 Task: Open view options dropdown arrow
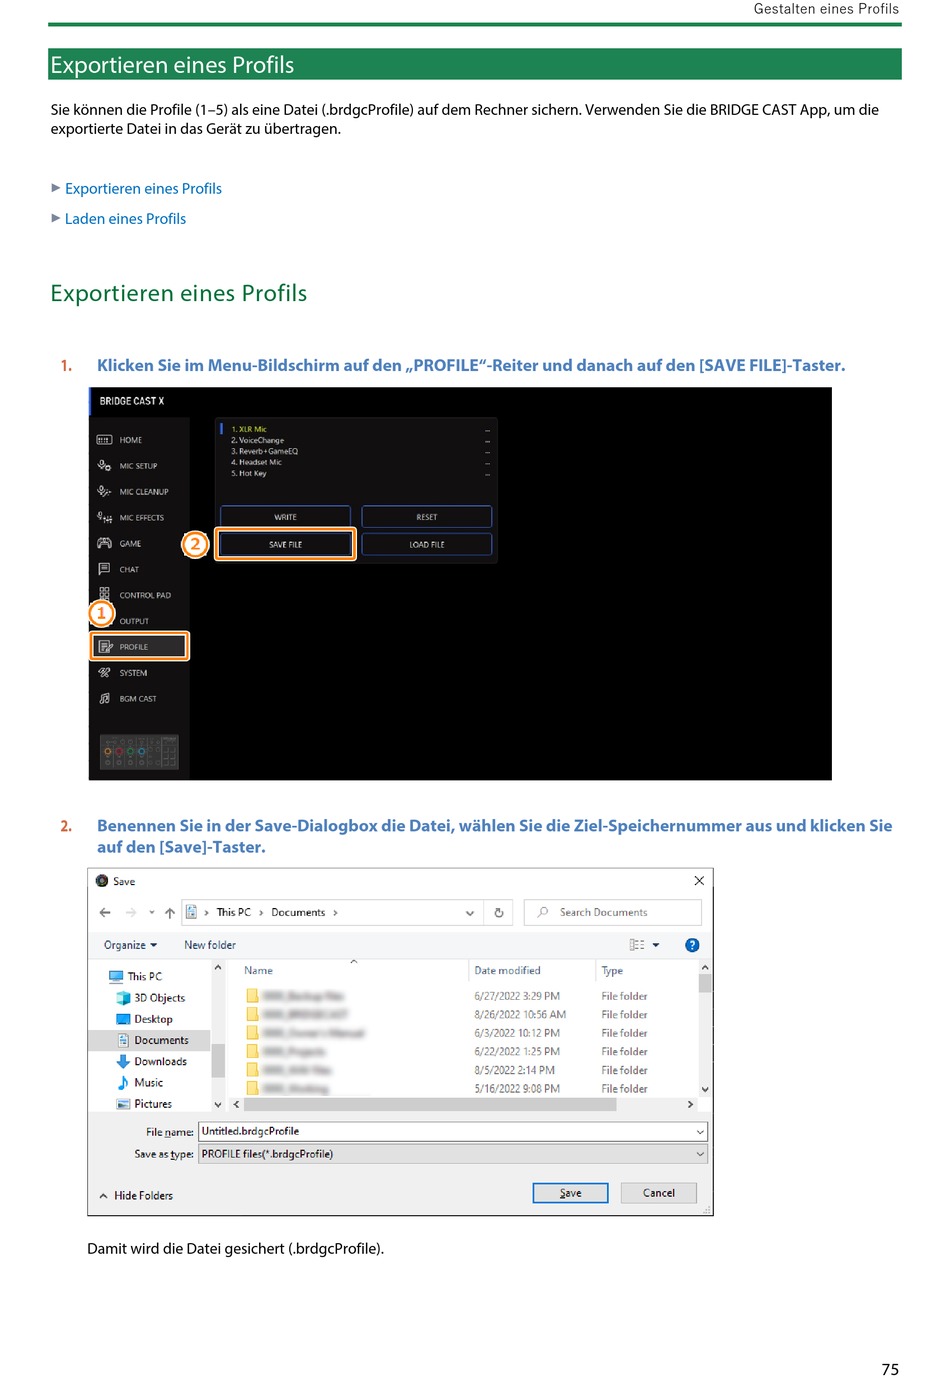(x=656, y=945)
